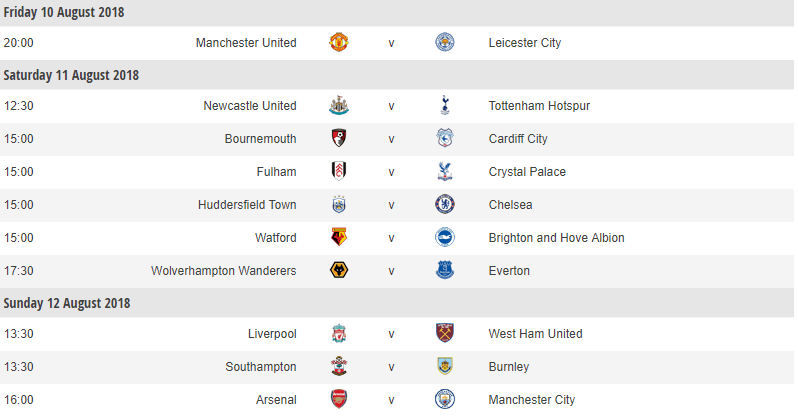Click the Southampton team name
Image resolution: width=798 pixels, height=417 pixels.
click(x=261, y=367)
